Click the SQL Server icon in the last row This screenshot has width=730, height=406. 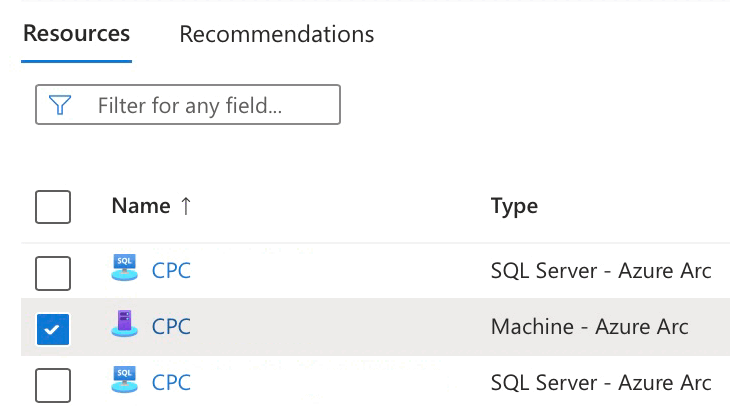[x=124, y=381]
